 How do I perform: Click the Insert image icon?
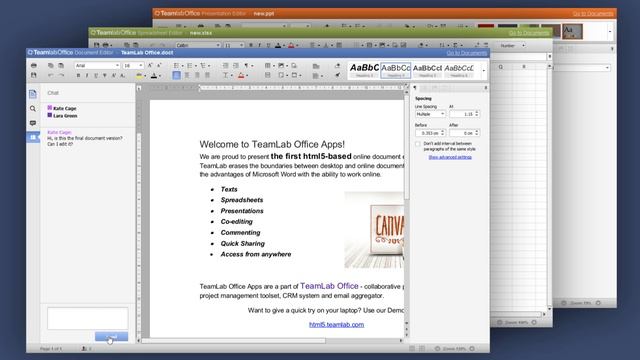tap(281, 65)
